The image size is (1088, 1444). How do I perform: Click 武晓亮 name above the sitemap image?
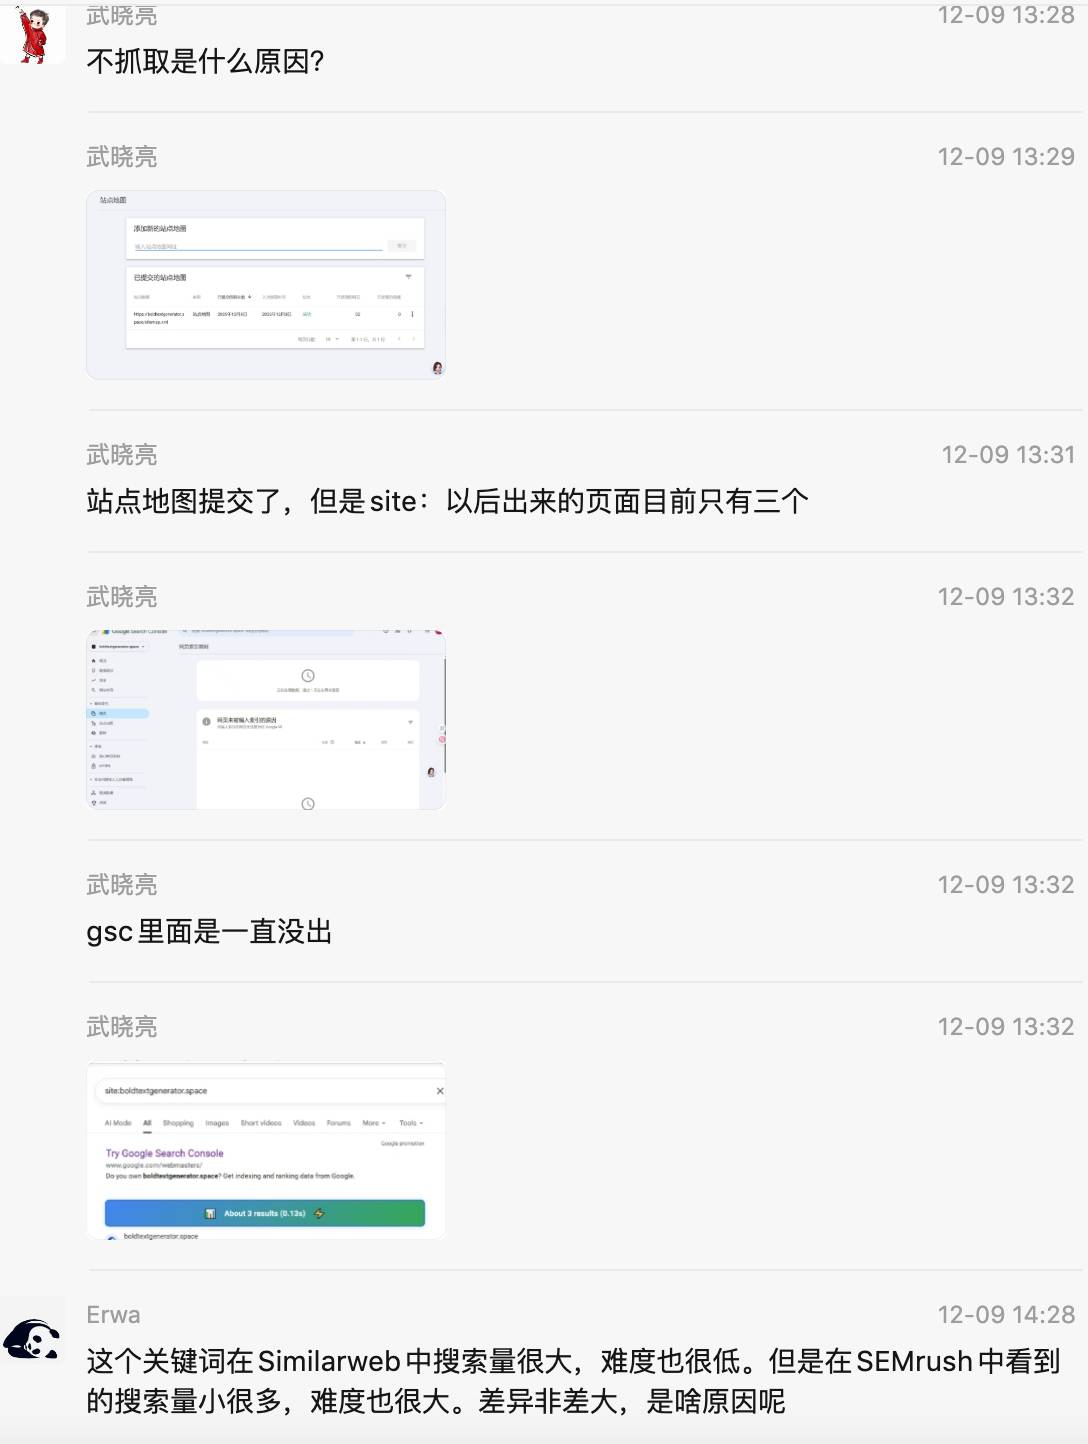point(122,157)
